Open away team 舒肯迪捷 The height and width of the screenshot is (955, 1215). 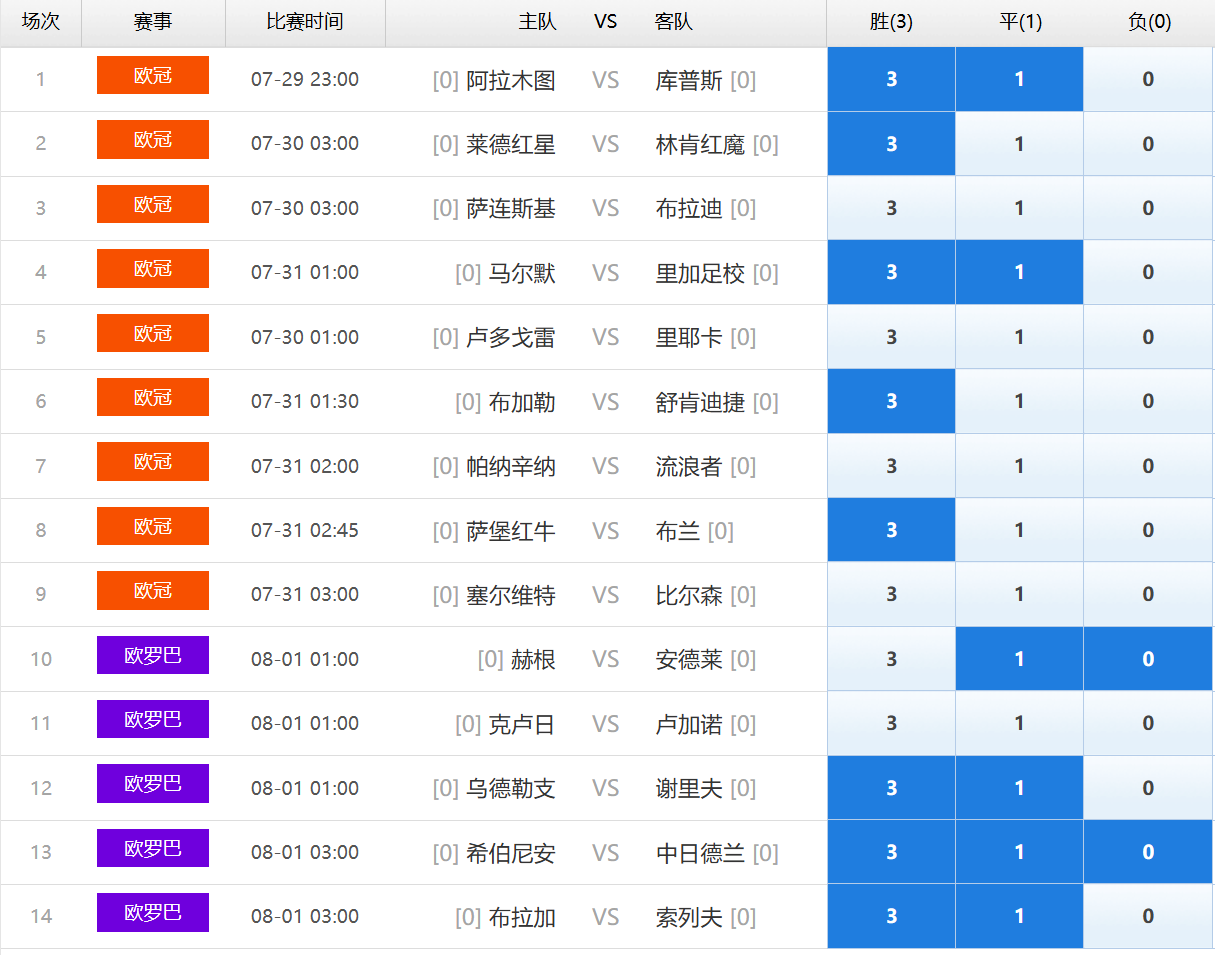tap(700, 402)
